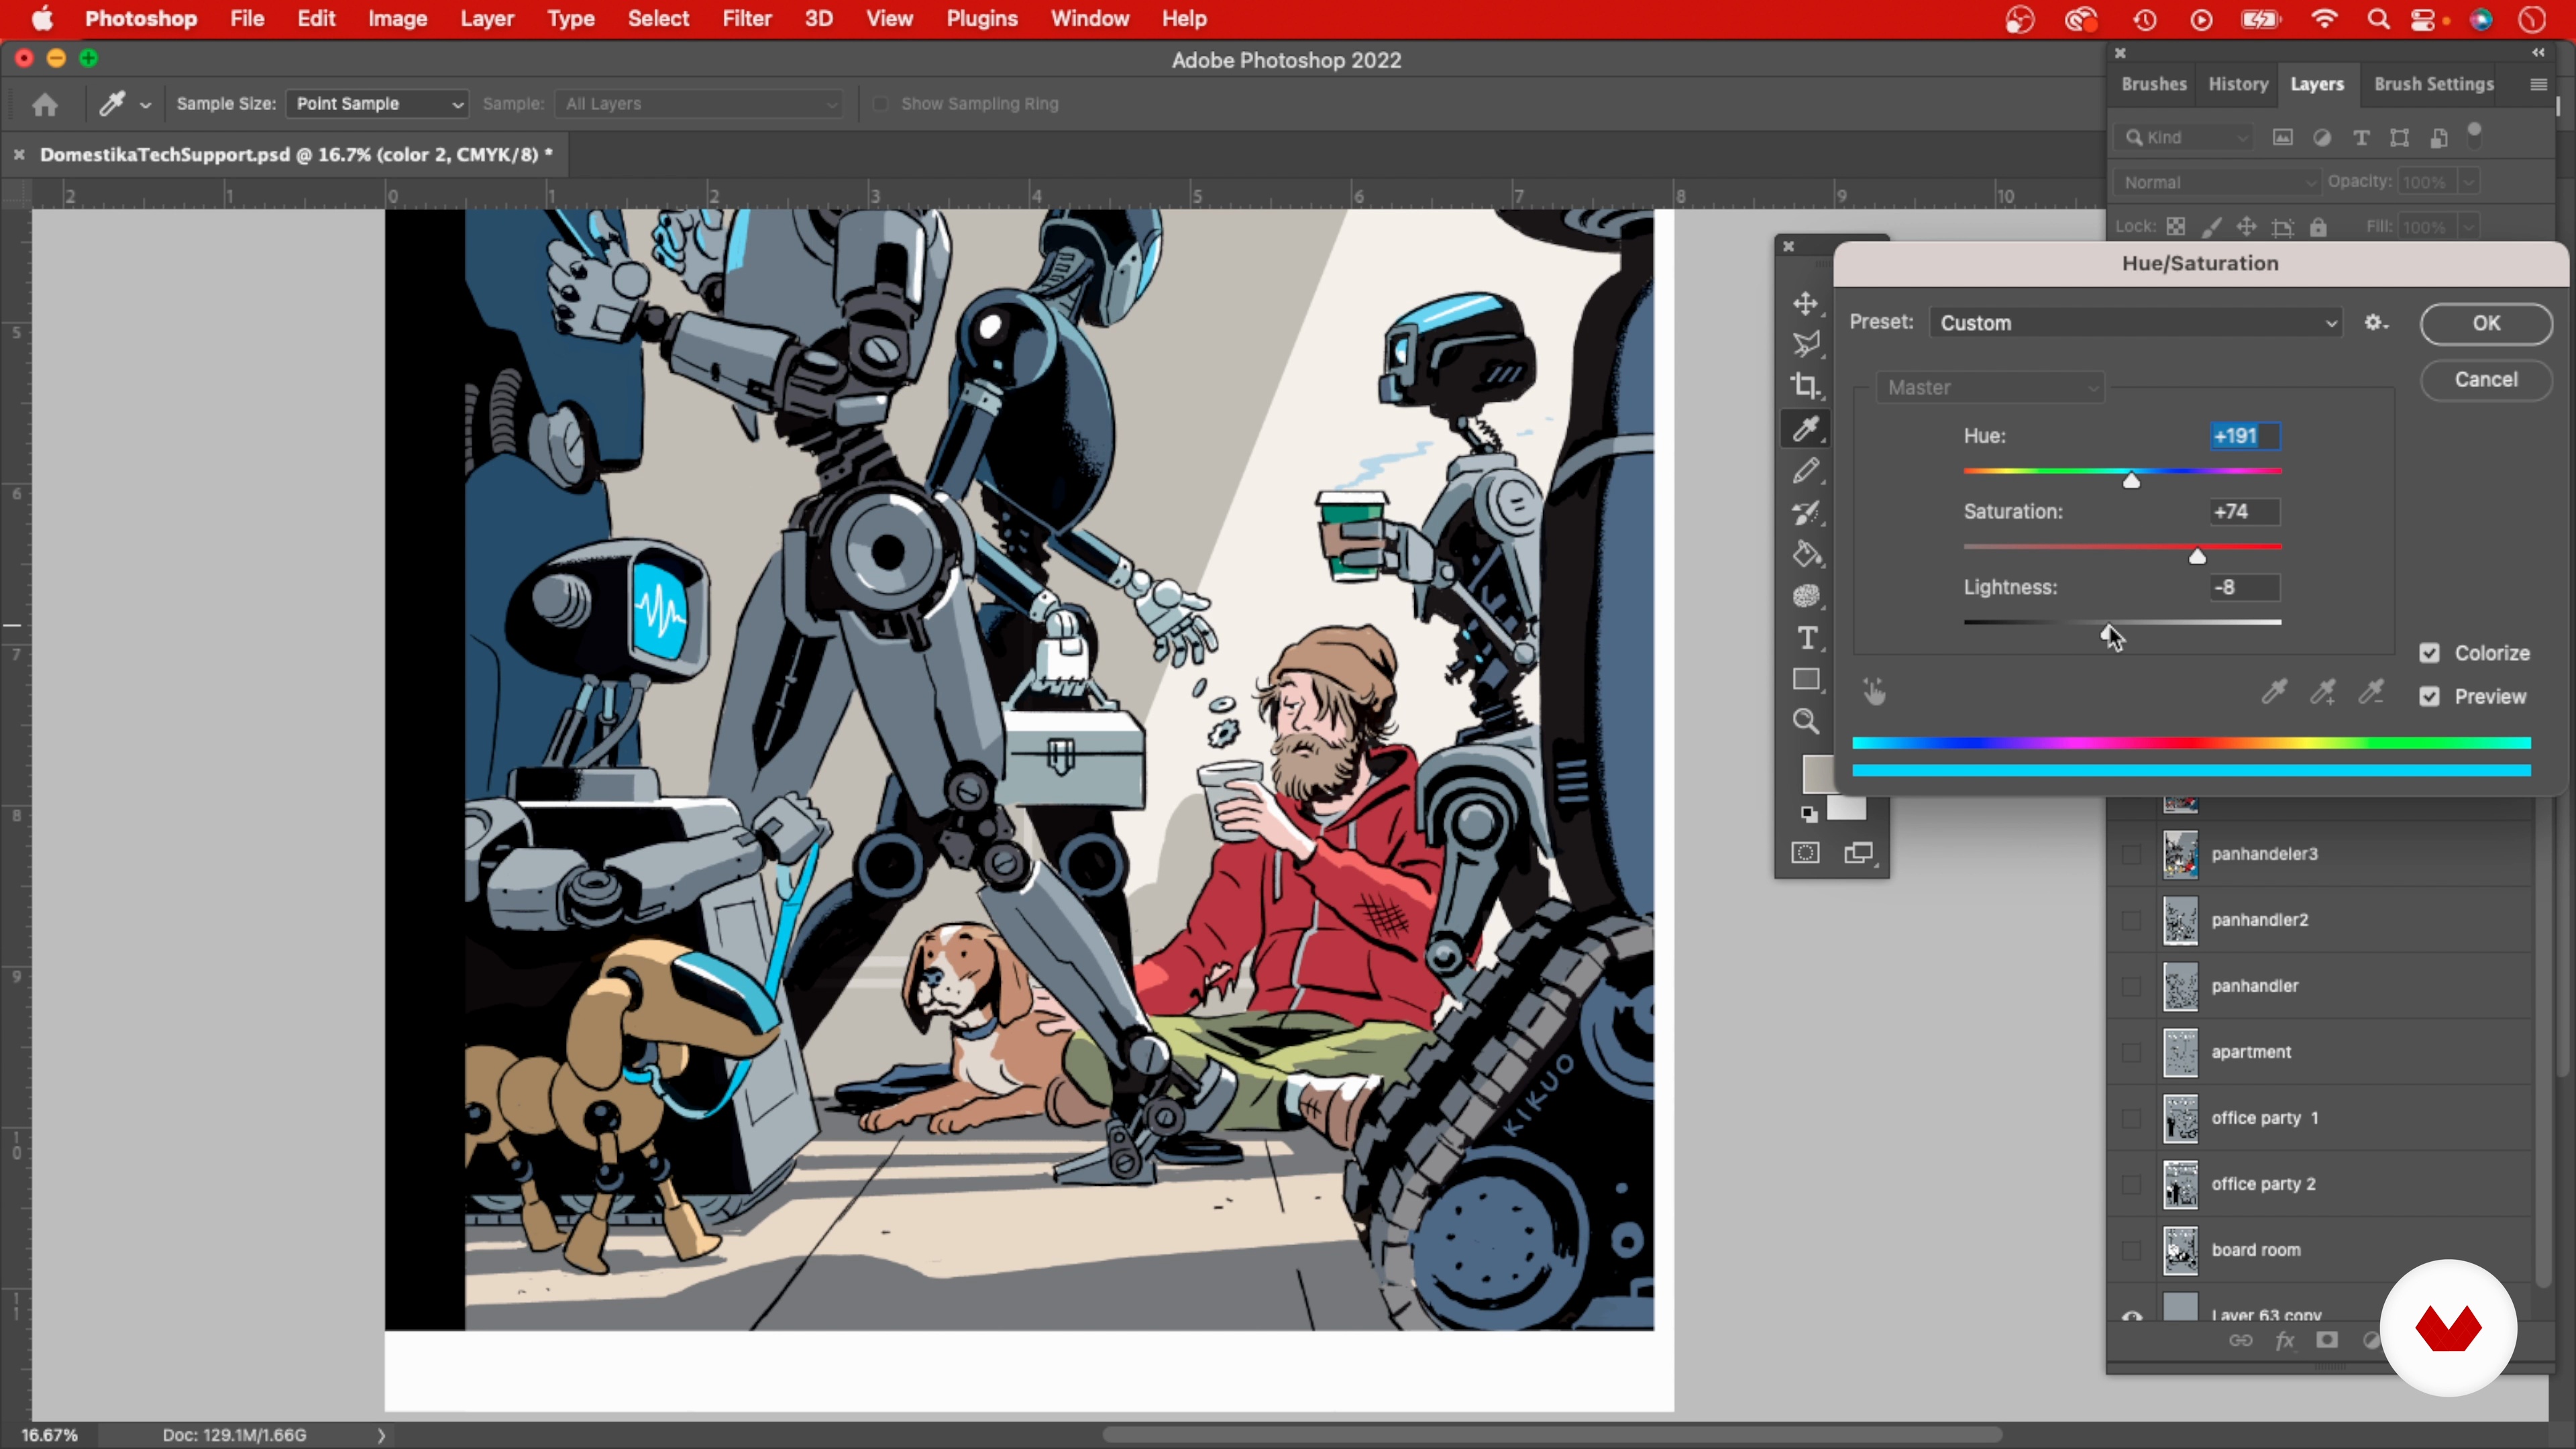Open the Layer menu
2576x1449 pixels.
(486, 19)
